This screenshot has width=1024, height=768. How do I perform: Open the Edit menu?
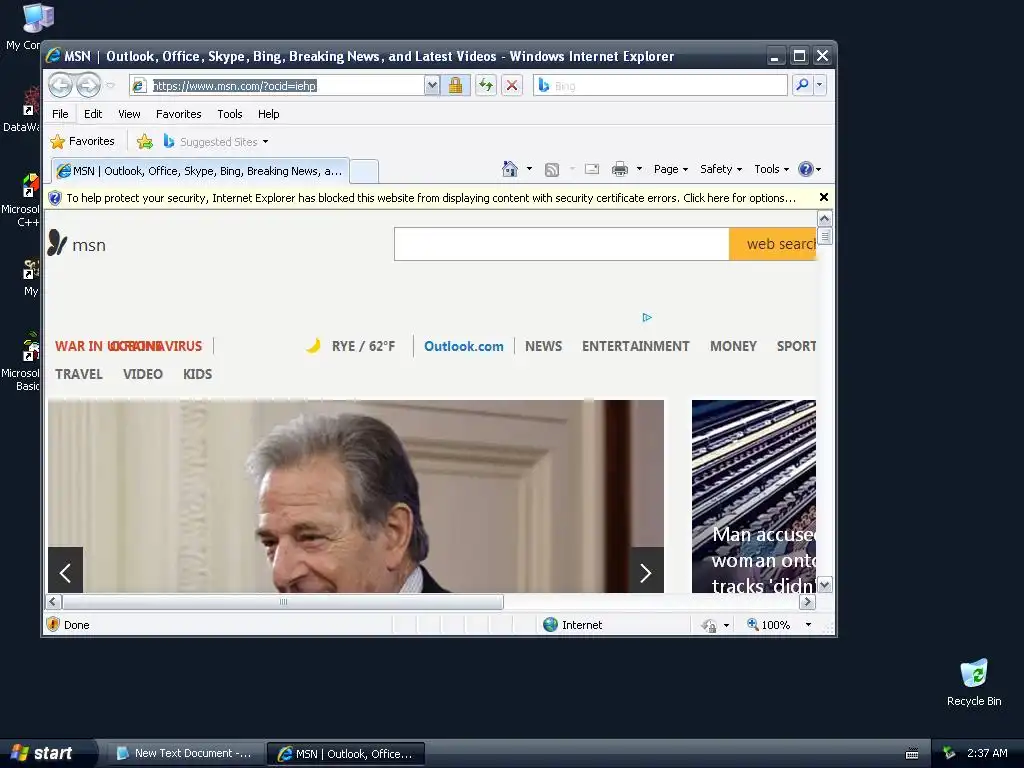(x=93, y=114)
